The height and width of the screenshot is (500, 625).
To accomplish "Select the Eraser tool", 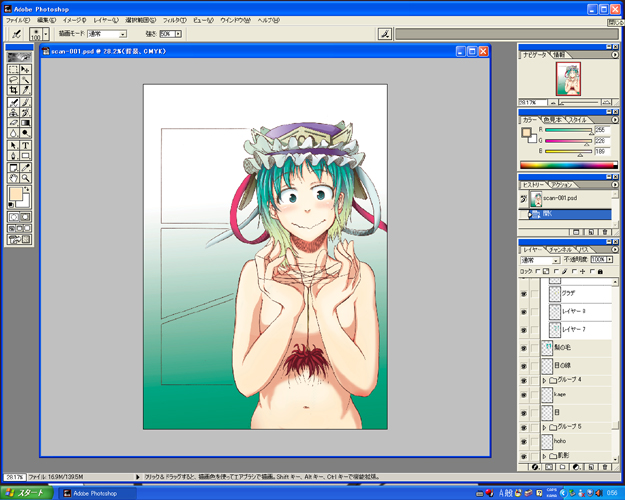I will (x=14, y=123).
